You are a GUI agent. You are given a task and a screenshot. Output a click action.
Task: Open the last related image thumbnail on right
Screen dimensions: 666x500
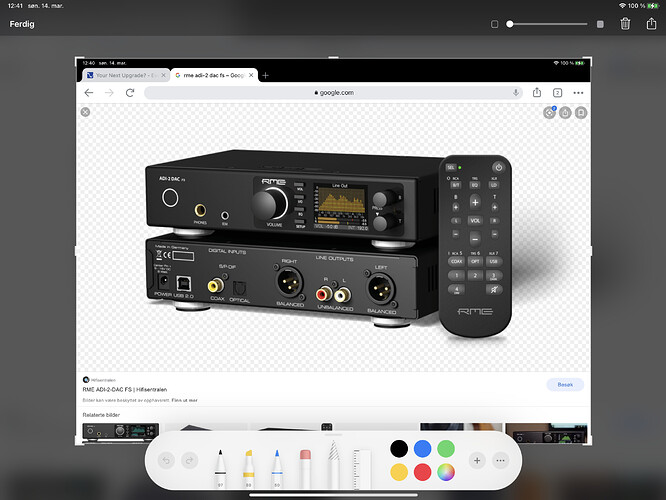(546, 432)
